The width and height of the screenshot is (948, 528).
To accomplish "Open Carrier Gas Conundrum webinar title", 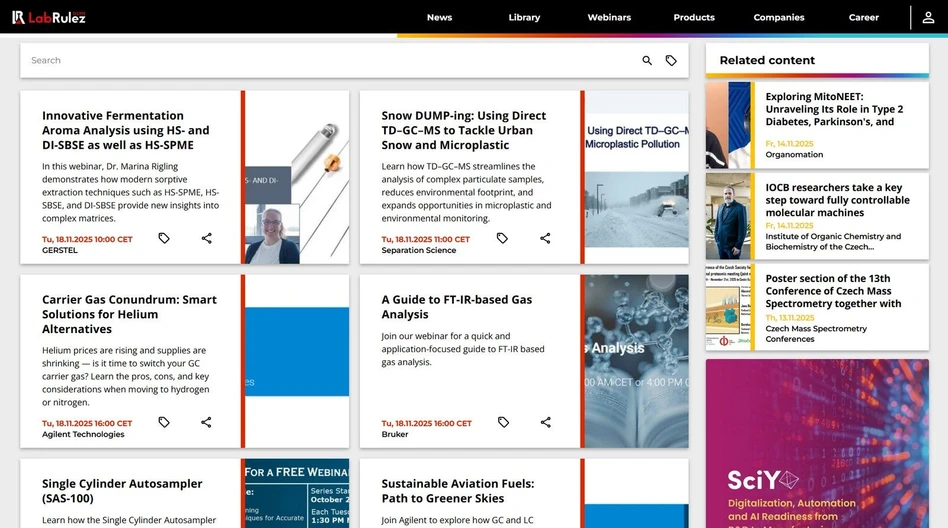I will coord(129,314).
